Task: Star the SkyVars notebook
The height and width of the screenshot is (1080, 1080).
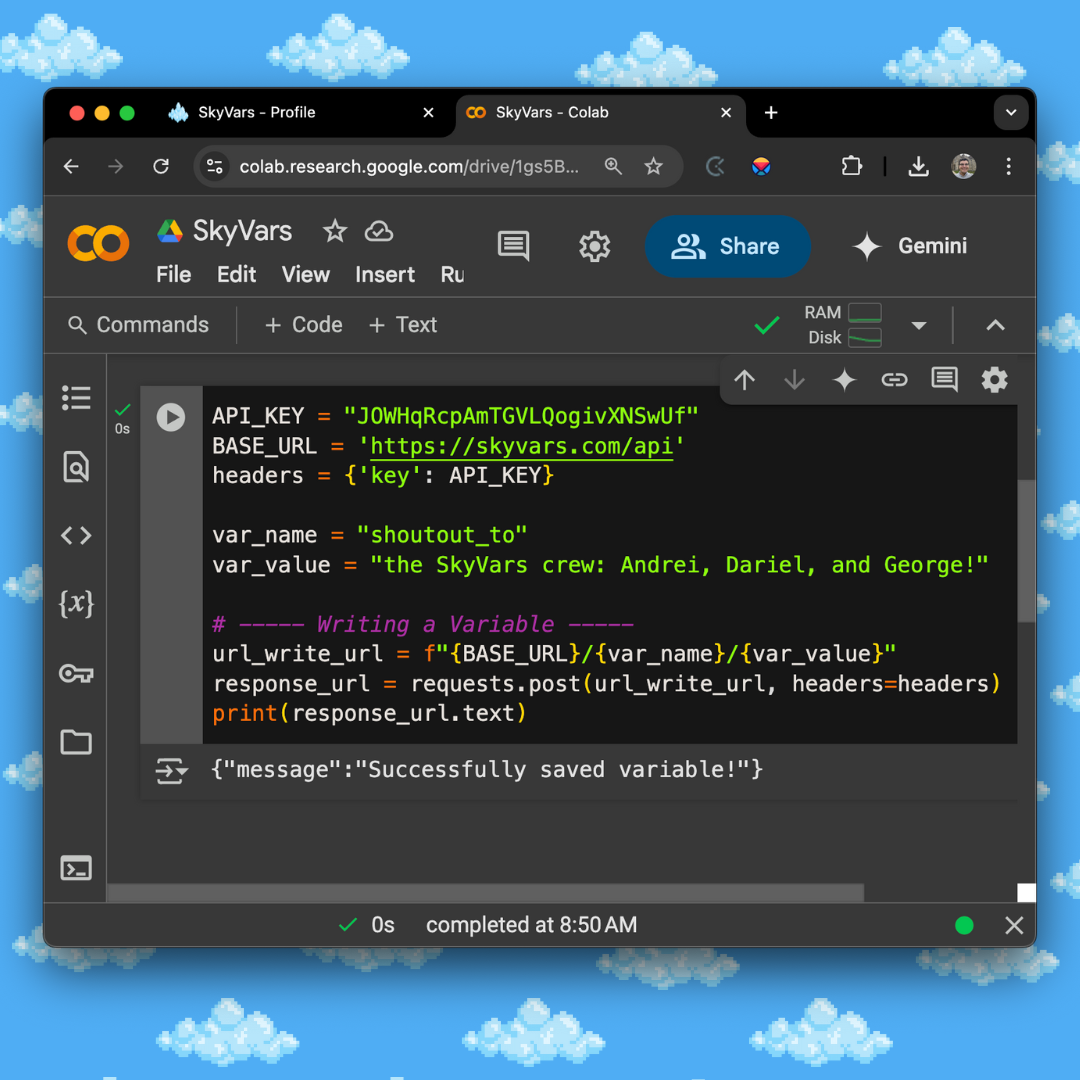Action: tap(335, 231)
